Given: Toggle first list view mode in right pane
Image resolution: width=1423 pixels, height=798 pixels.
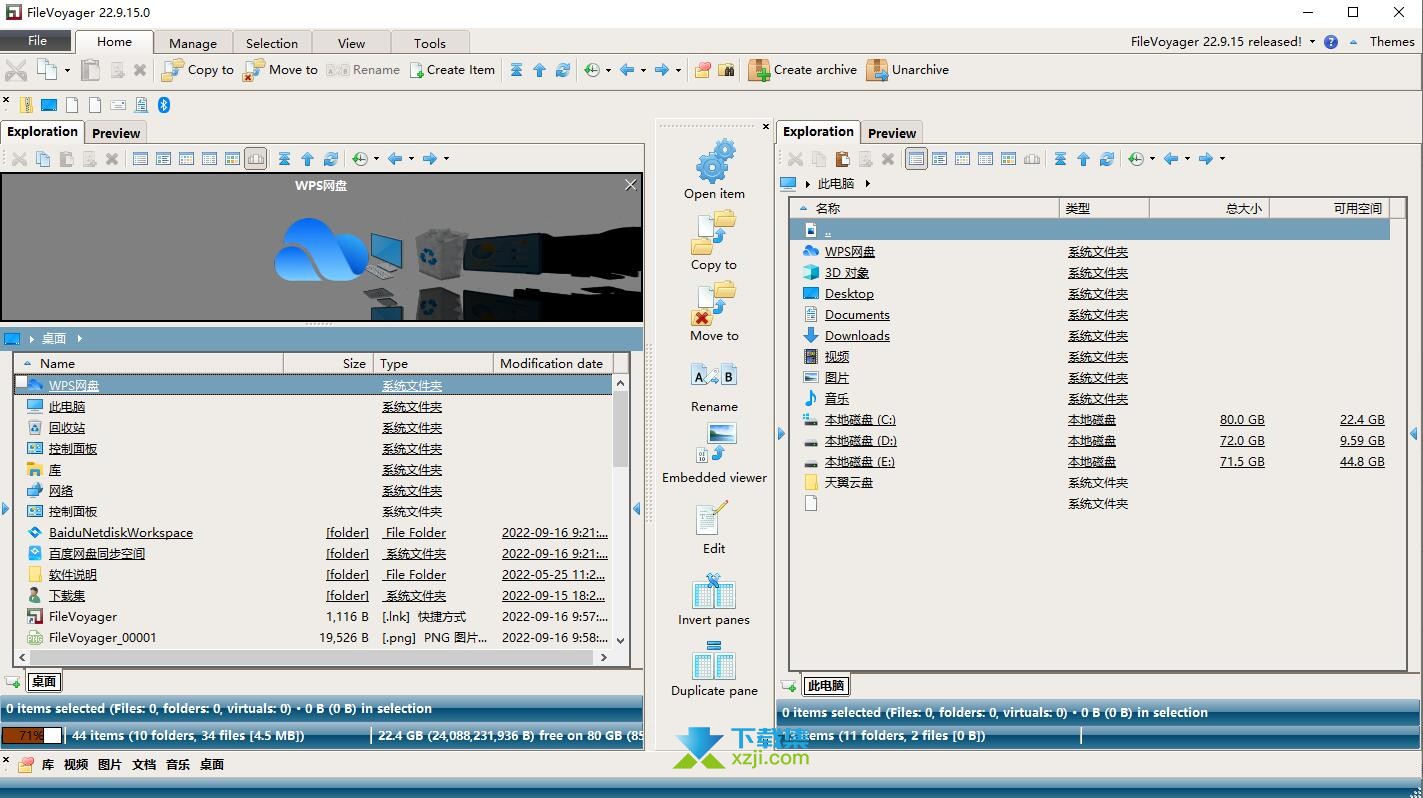Looking at the screenshot, I should tap(916, 158).
